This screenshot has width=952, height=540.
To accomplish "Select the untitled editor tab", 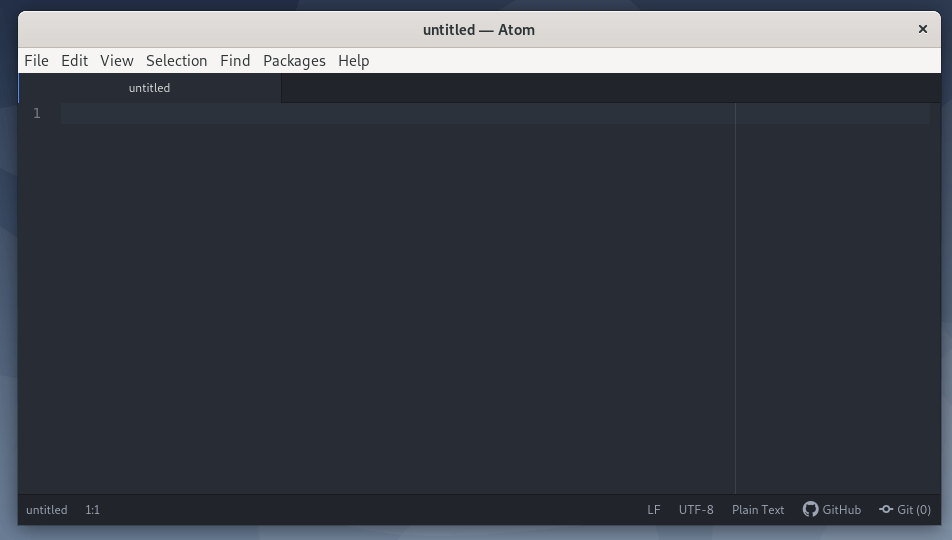I will tap(149, 88).
